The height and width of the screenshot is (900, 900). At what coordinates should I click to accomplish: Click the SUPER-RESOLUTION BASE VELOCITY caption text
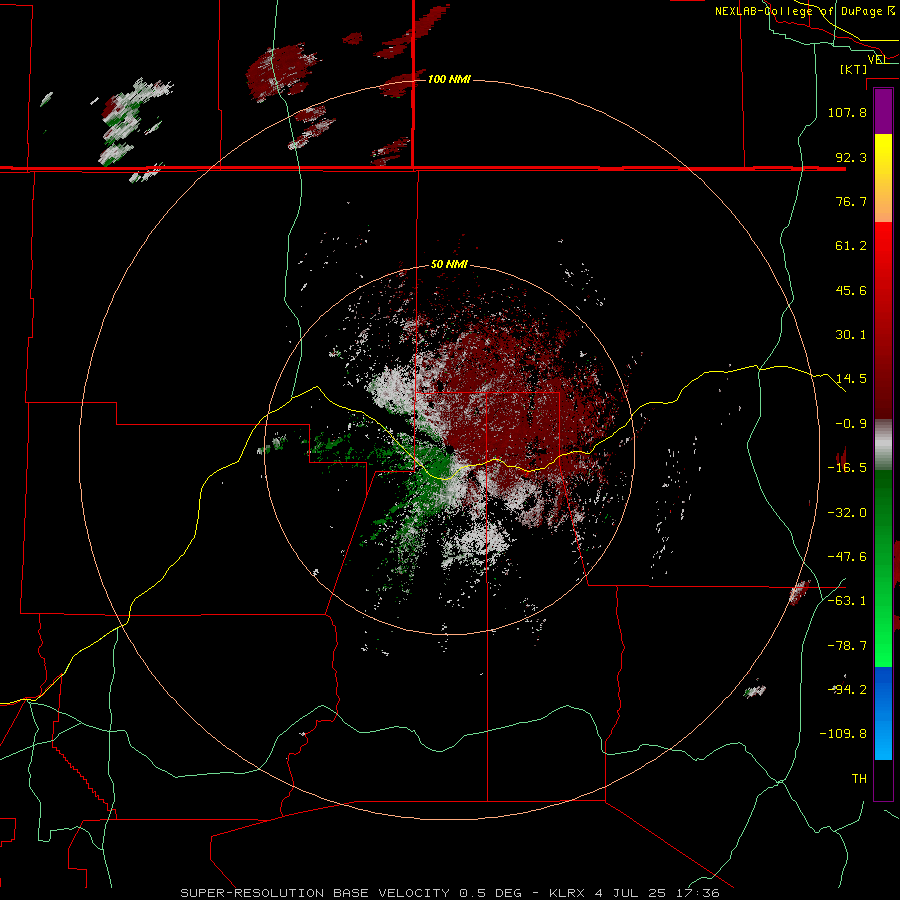[x=315, y=893]
